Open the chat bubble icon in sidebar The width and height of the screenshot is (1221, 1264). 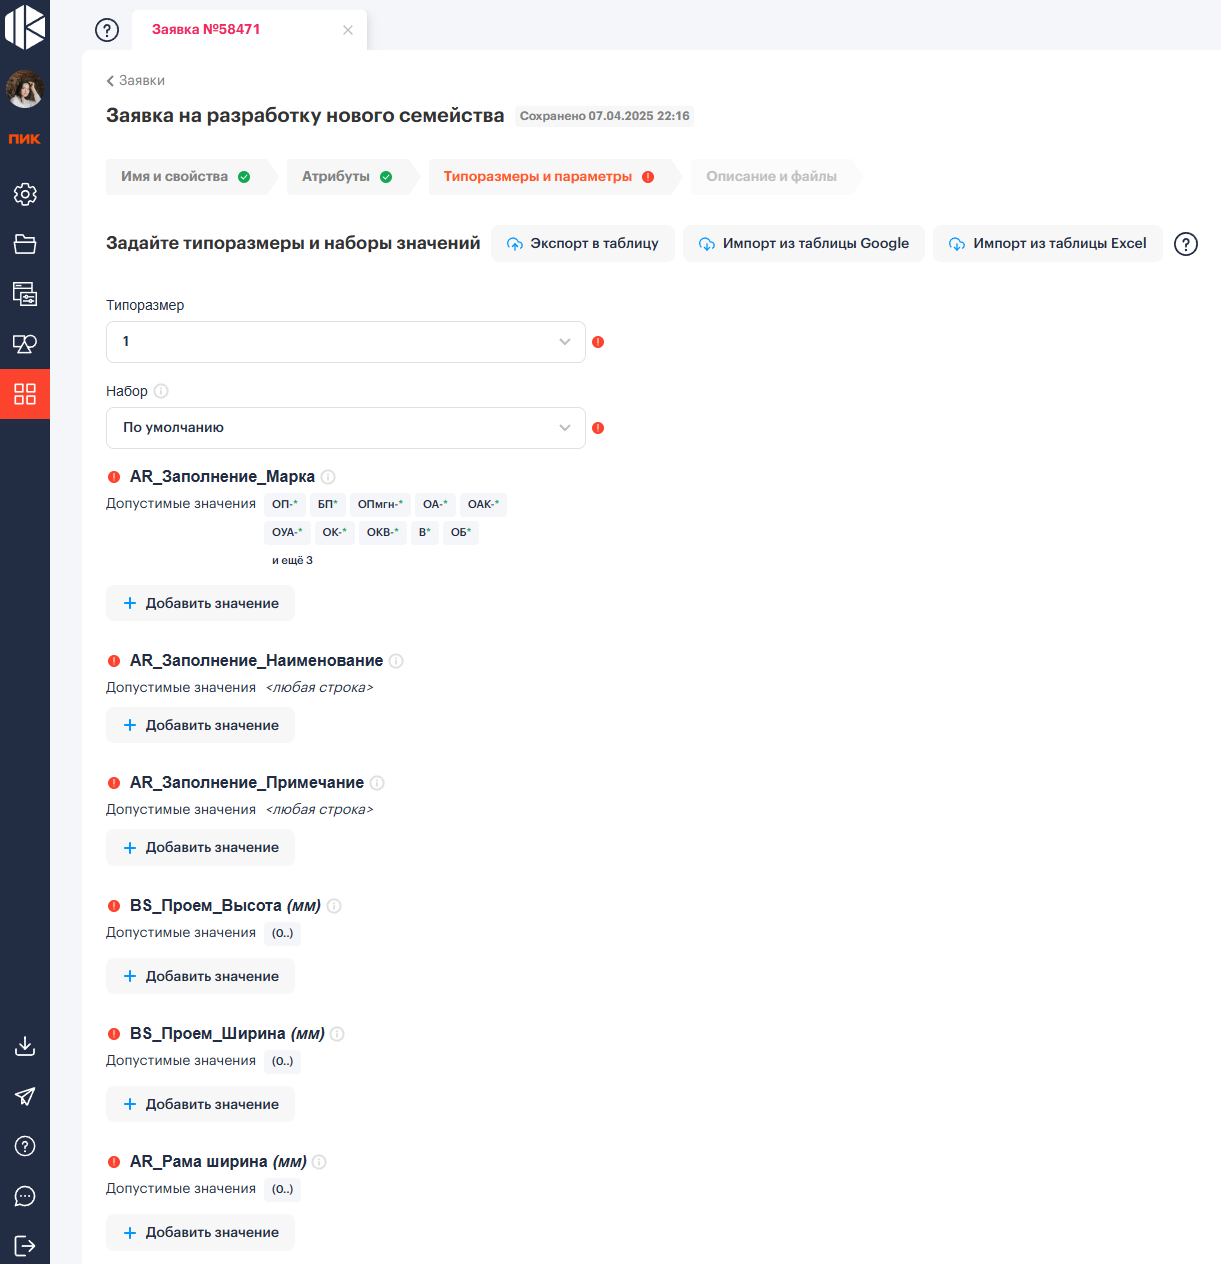[25, 1196]
